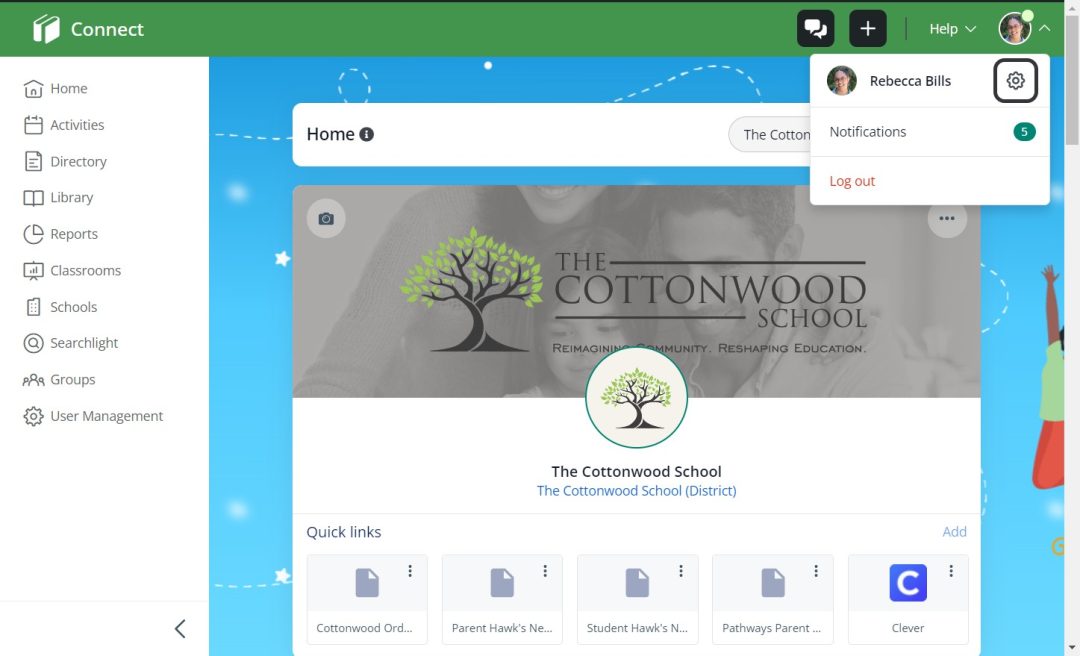Open account settings gear icon
The image size is (1080, 656).
coord(1015,81)
